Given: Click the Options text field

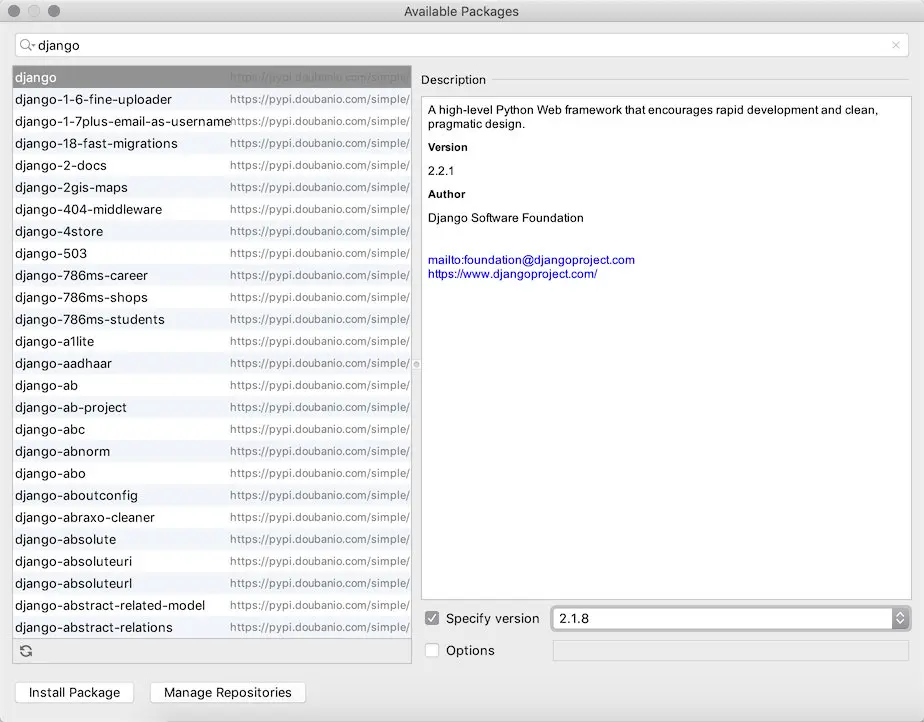Looking at the screenshot, I should pyautogui.click(x=731, y=650).
